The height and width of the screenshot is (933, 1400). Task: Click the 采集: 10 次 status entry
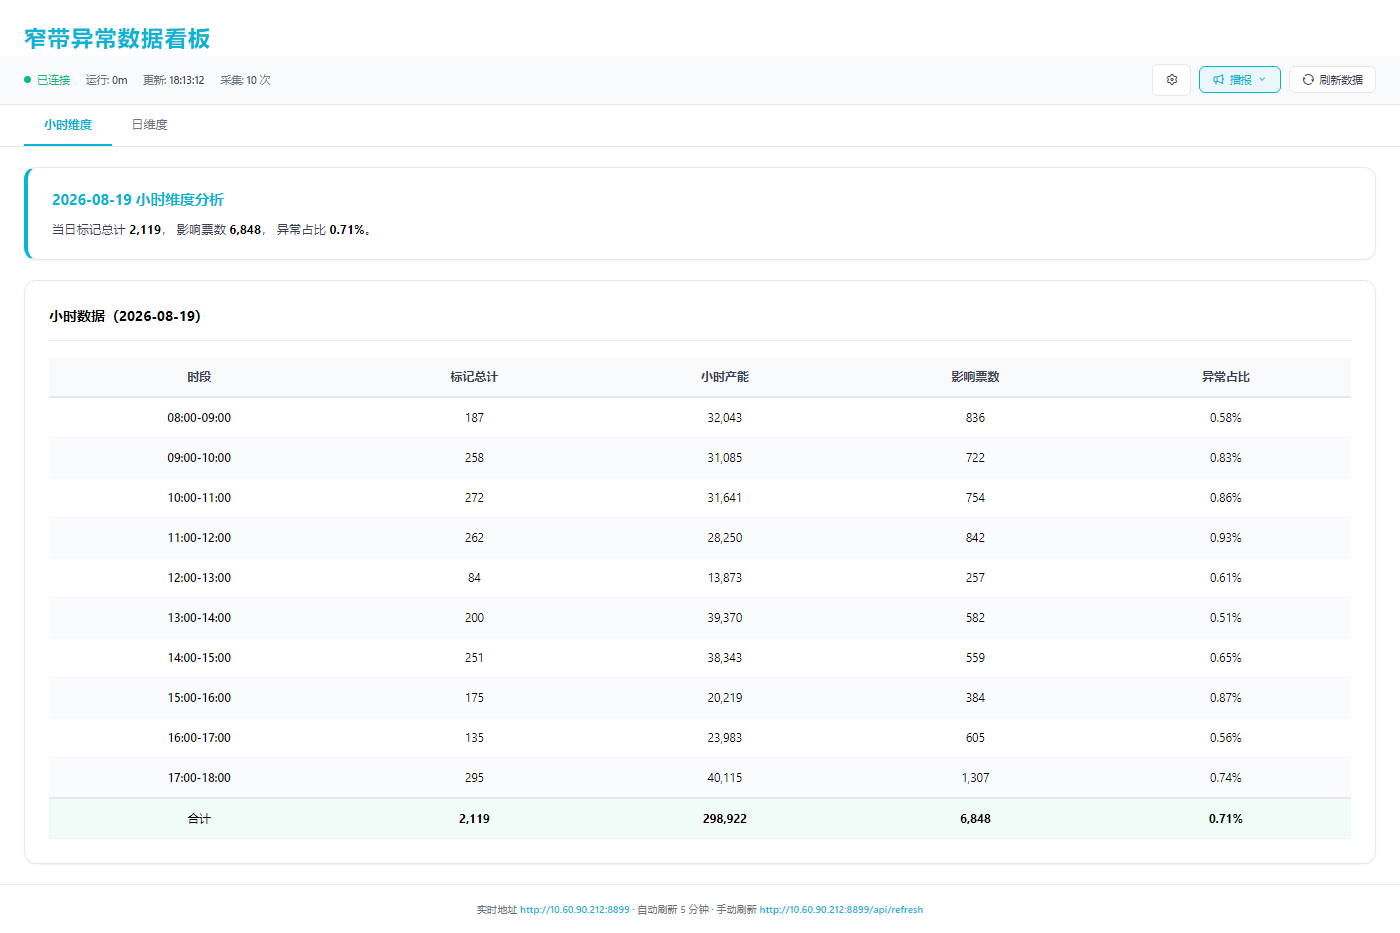246,80
